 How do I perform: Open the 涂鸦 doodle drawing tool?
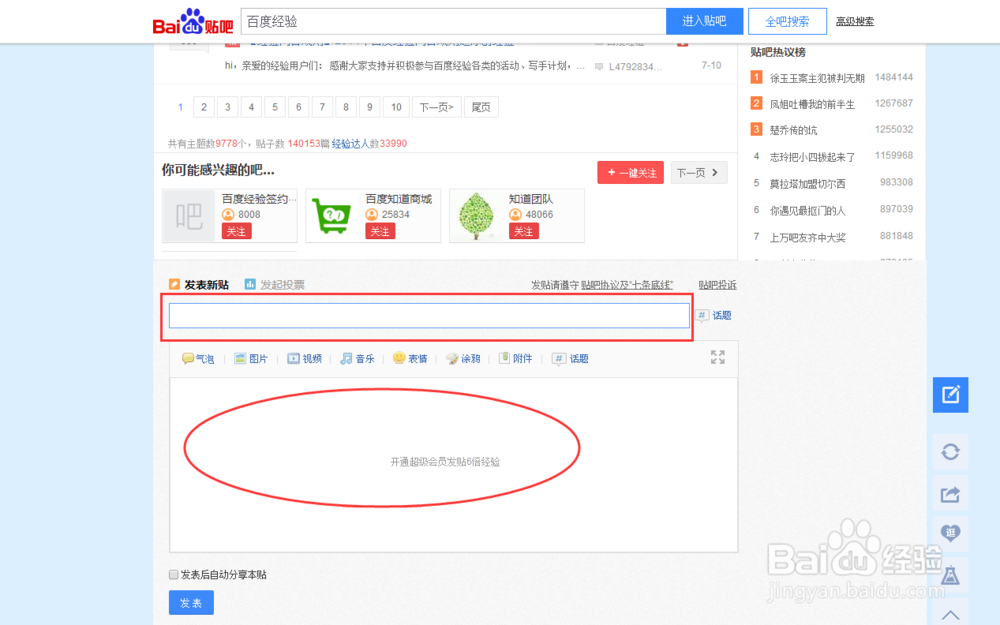point(463,358)
